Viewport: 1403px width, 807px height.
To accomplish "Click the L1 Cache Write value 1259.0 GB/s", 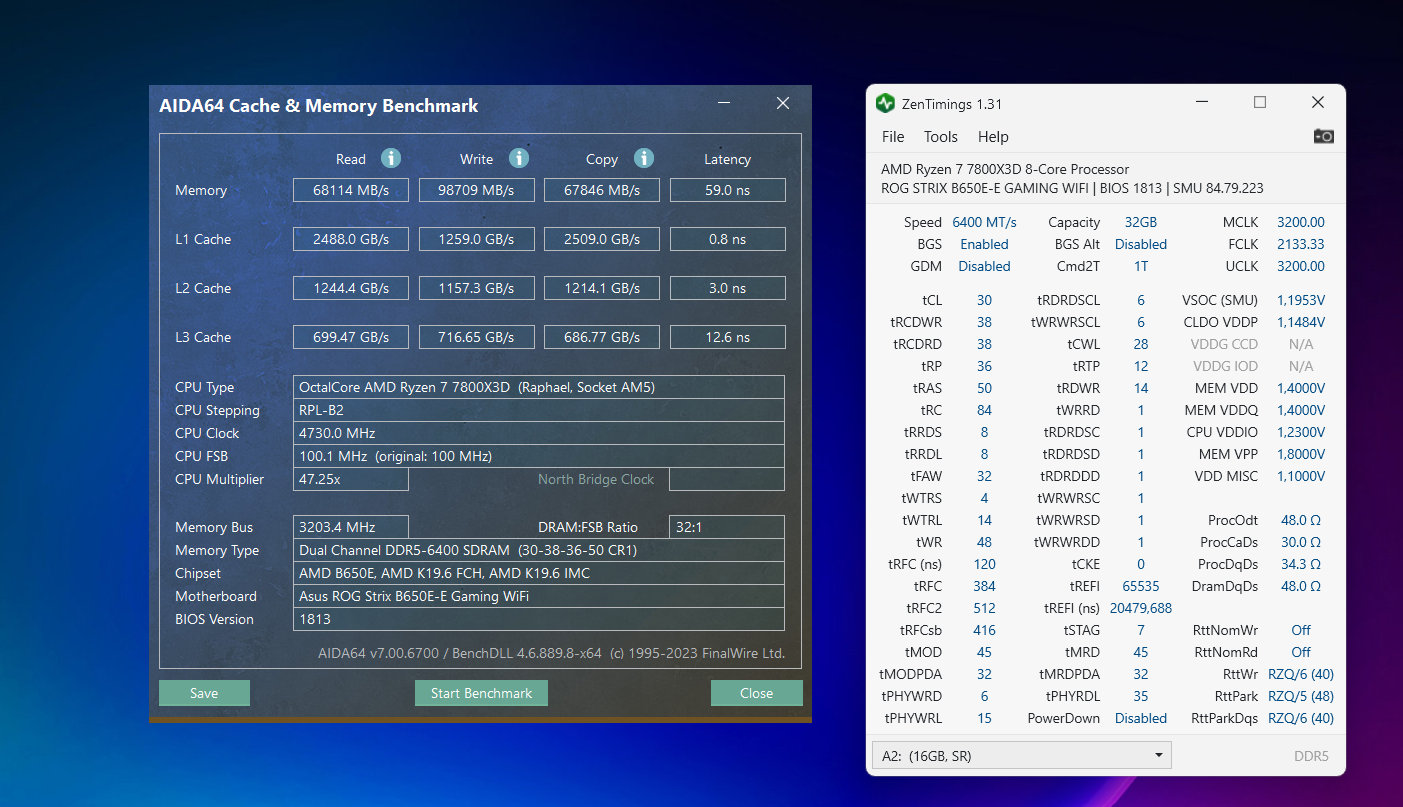I will (477, 239).
